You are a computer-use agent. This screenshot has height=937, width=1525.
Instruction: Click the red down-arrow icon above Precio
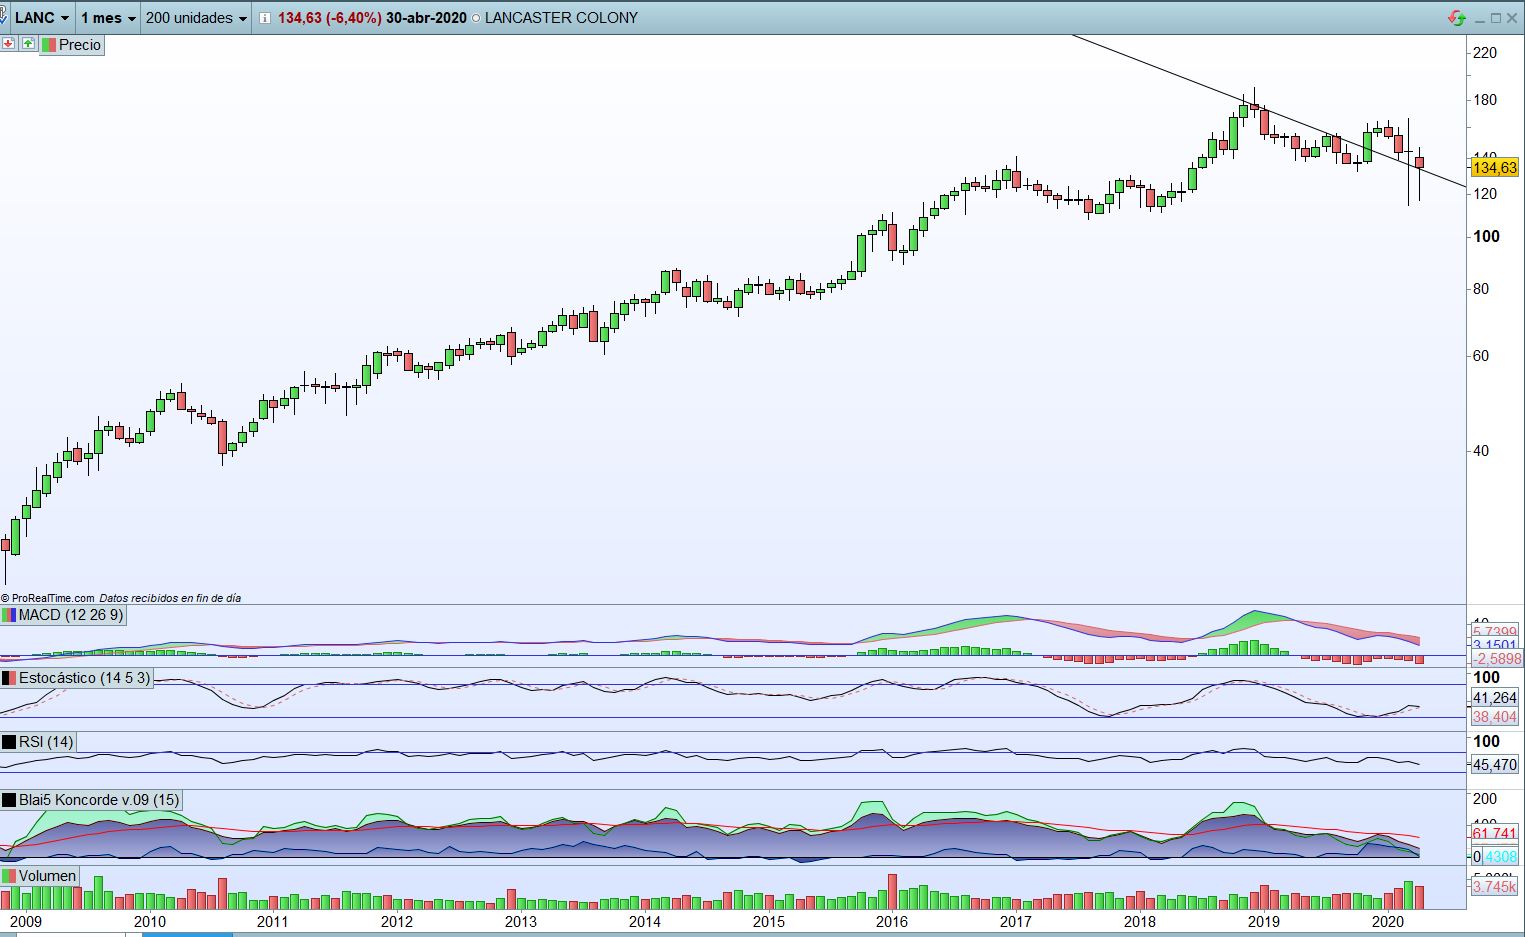click(9, 44)
